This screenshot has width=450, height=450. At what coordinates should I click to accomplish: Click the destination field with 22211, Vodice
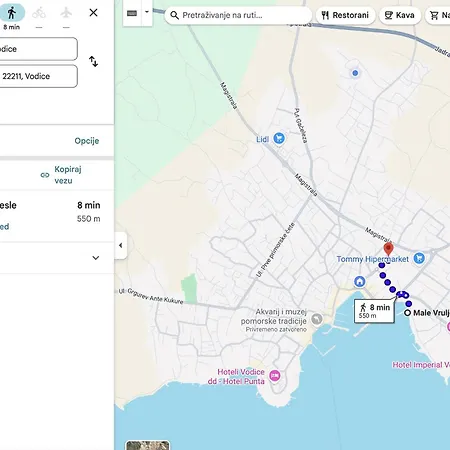[38, 76]
